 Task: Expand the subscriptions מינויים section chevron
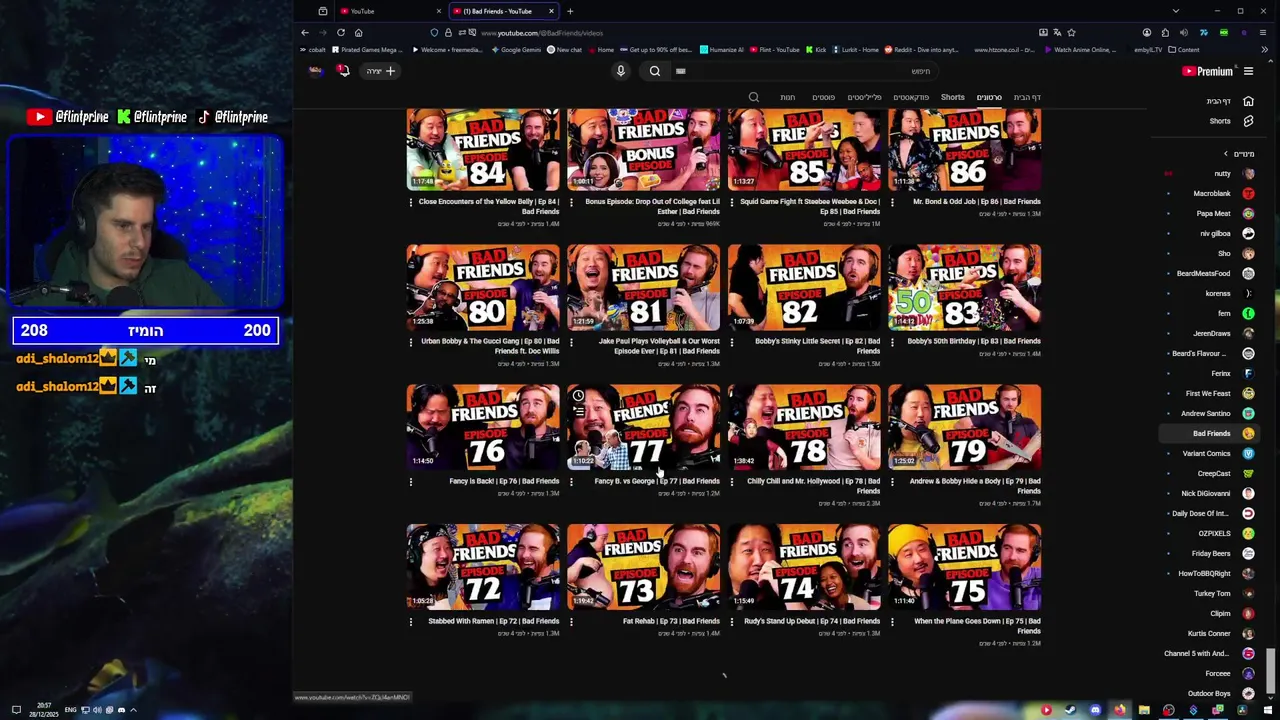point(1226,153)
